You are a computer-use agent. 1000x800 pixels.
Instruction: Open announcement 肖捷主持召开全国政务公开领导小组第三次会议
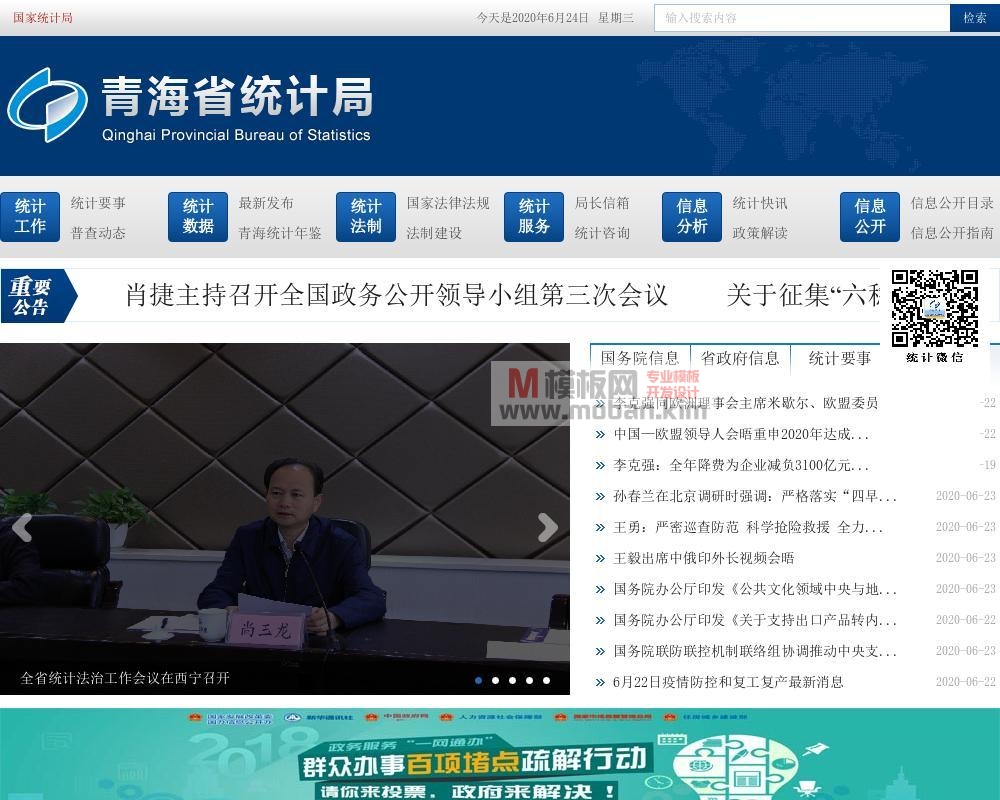point(397,295)
